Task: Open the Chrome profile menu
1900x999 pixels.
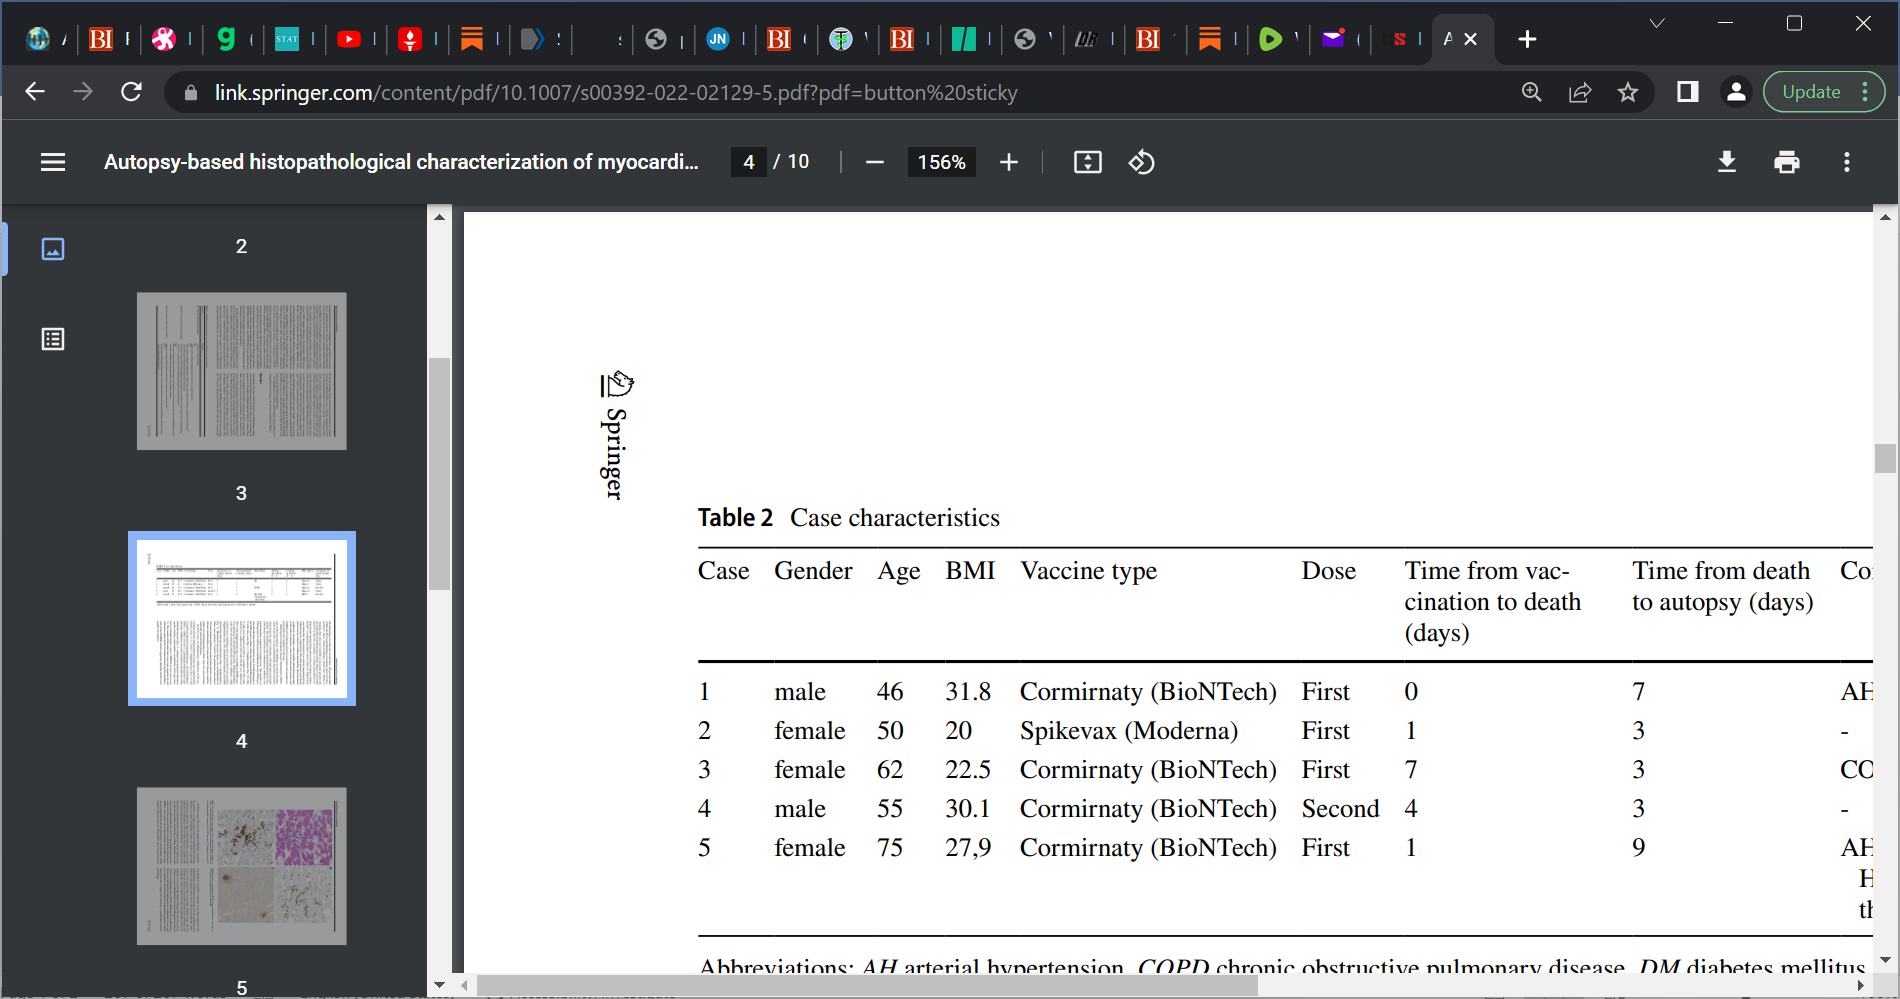Action: point(1737,92)
